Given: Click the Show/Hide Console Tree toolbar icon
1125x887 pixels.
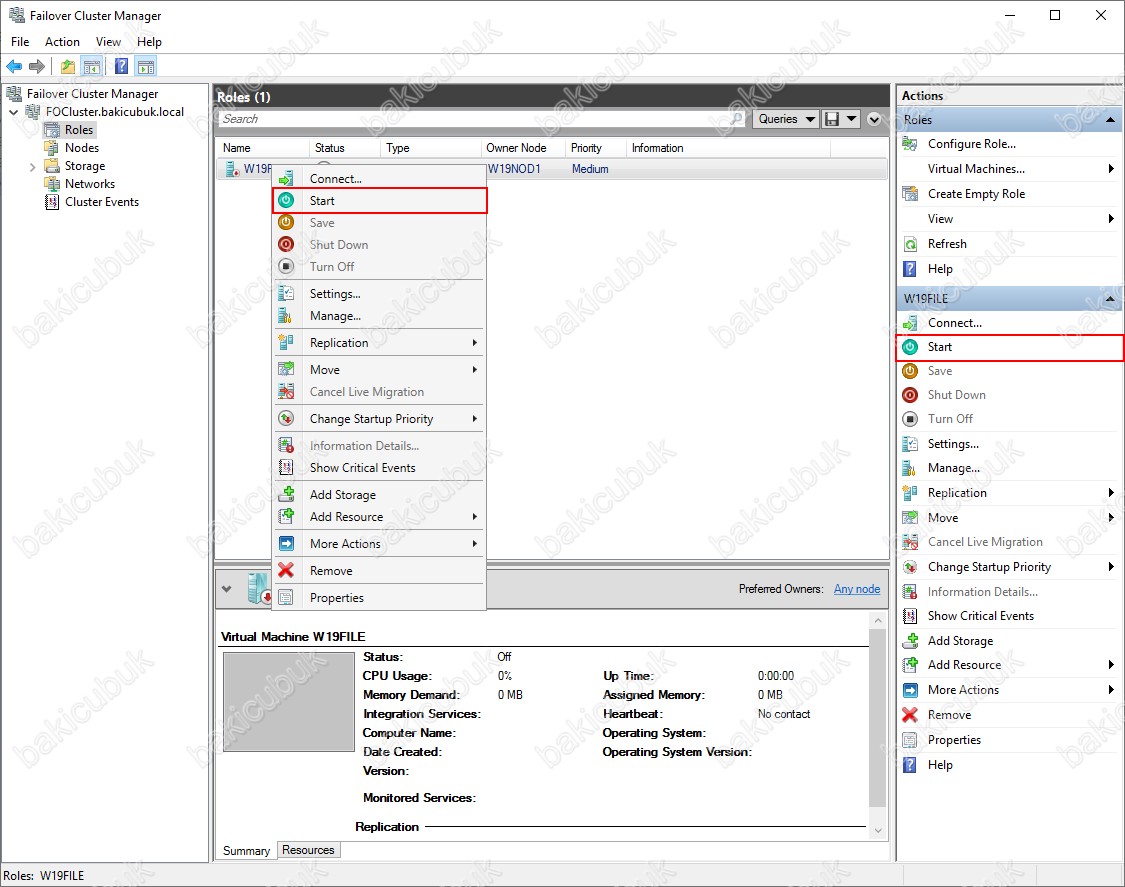Looking at the screenshot, I should pyautogui.click(x=91, y=67).
